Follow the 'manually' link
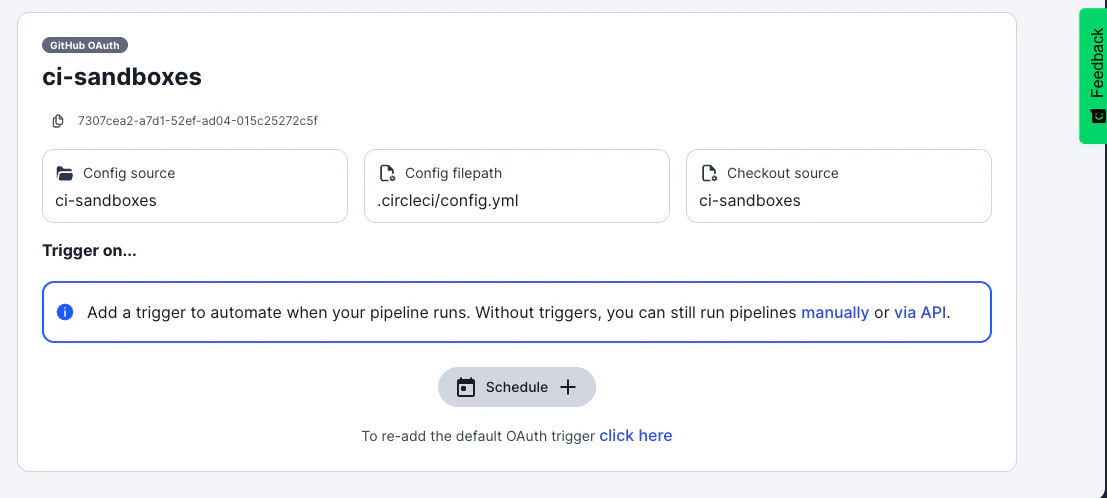1107x498 pixels. pyautogui.click(x=835, y=312)
